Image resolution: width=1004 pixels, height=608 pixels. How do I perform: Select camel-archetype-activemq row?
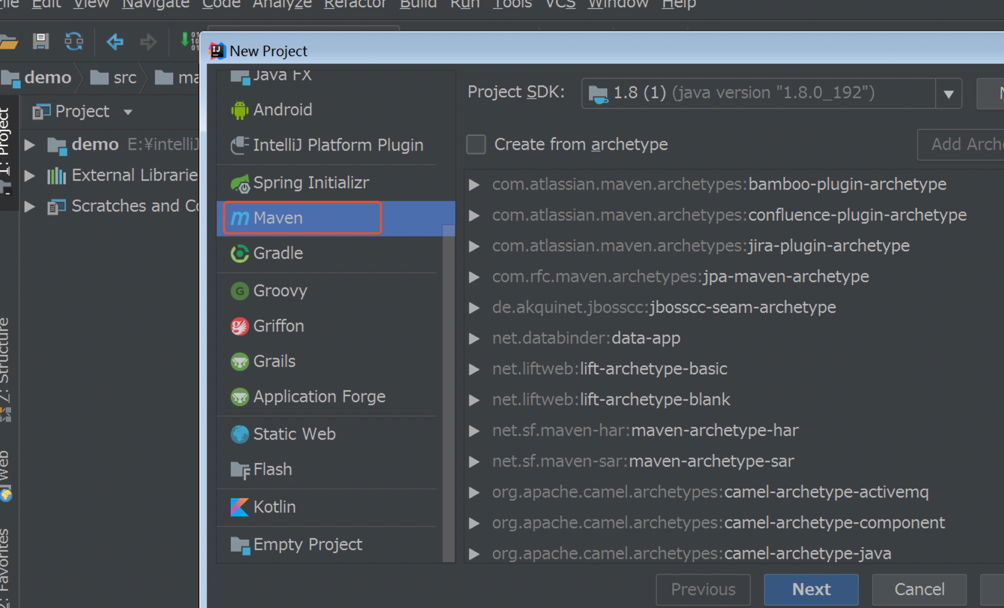(x=734, y=492)
